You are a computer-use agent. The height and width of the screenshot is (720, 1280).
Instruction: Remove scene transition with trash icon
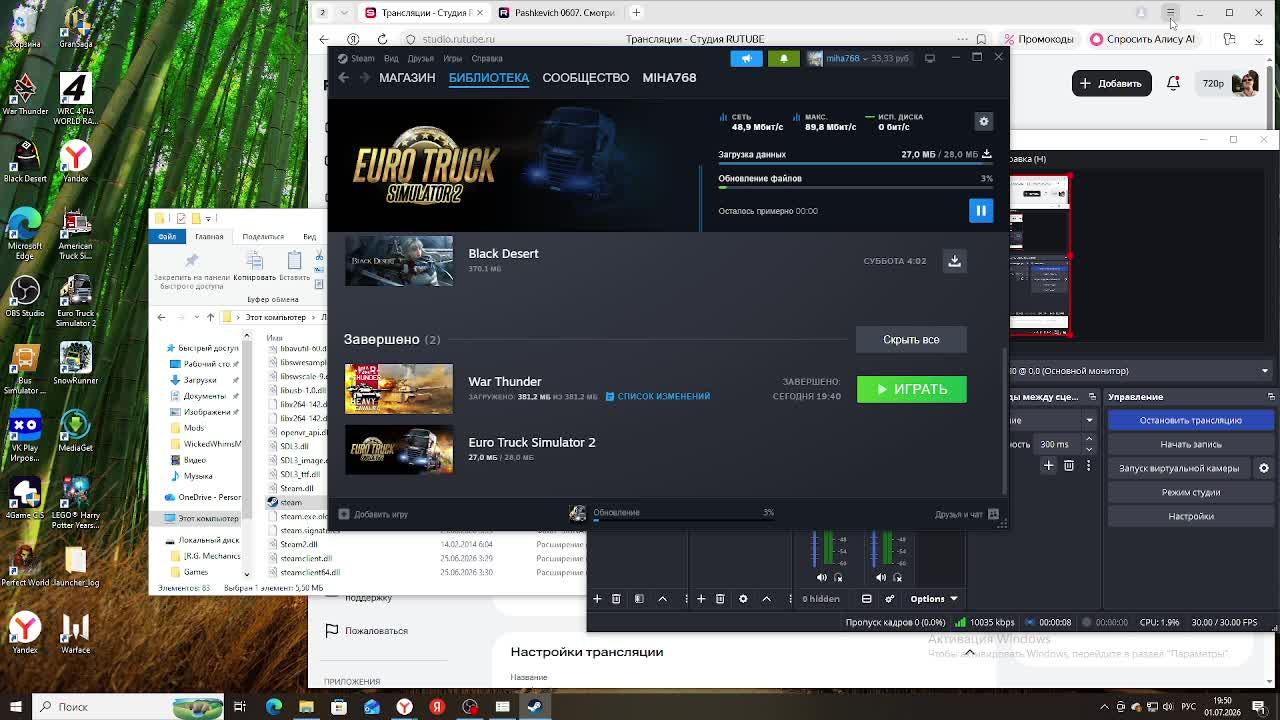[1069, 466]
